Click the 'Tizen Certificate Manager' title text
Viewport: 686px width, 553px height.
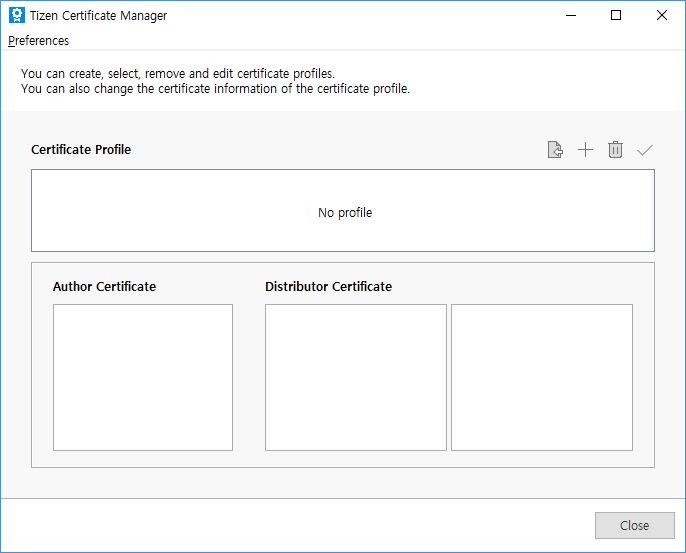(x=99, y=16)
